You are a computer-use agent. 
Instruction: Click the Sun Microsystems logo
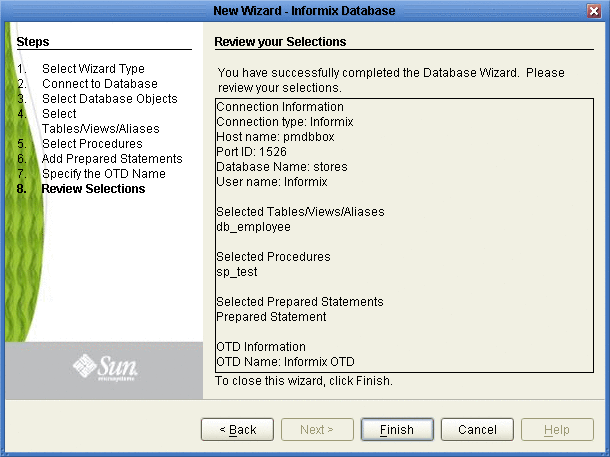(105, 368)
